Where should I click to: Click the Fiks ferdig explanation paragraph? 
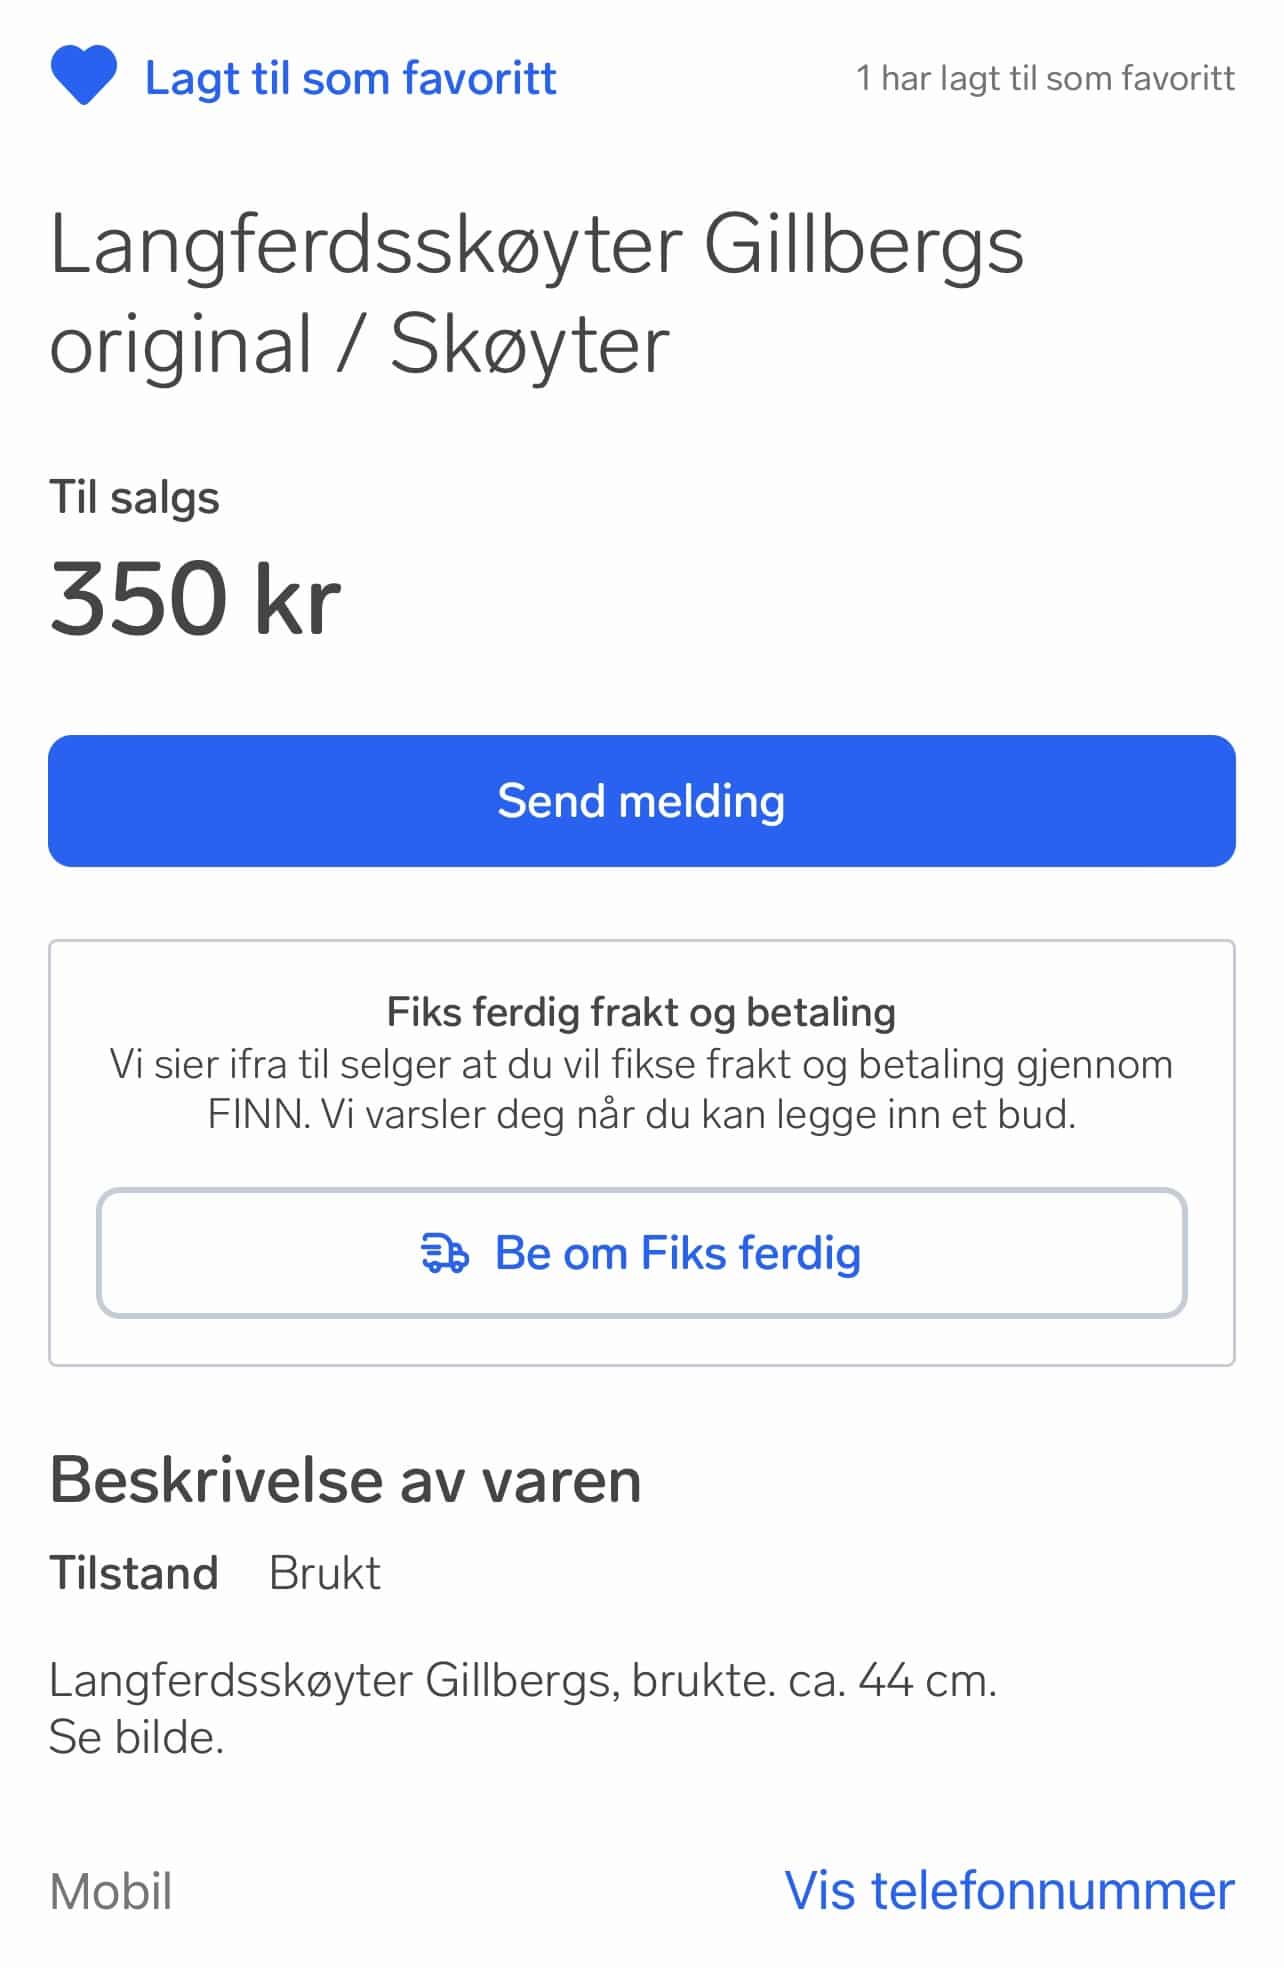point(641,1089)
